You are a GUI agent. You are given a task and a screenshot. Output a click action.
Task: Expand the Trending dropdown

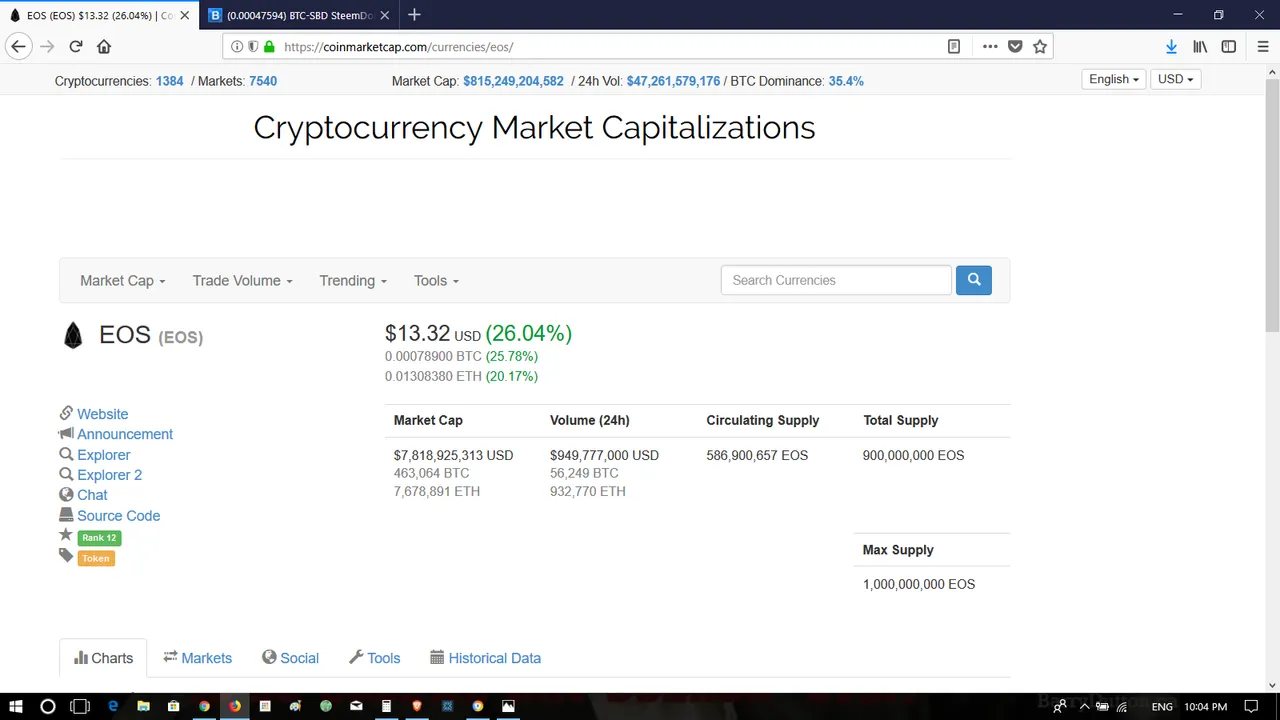tap(353, 281)
